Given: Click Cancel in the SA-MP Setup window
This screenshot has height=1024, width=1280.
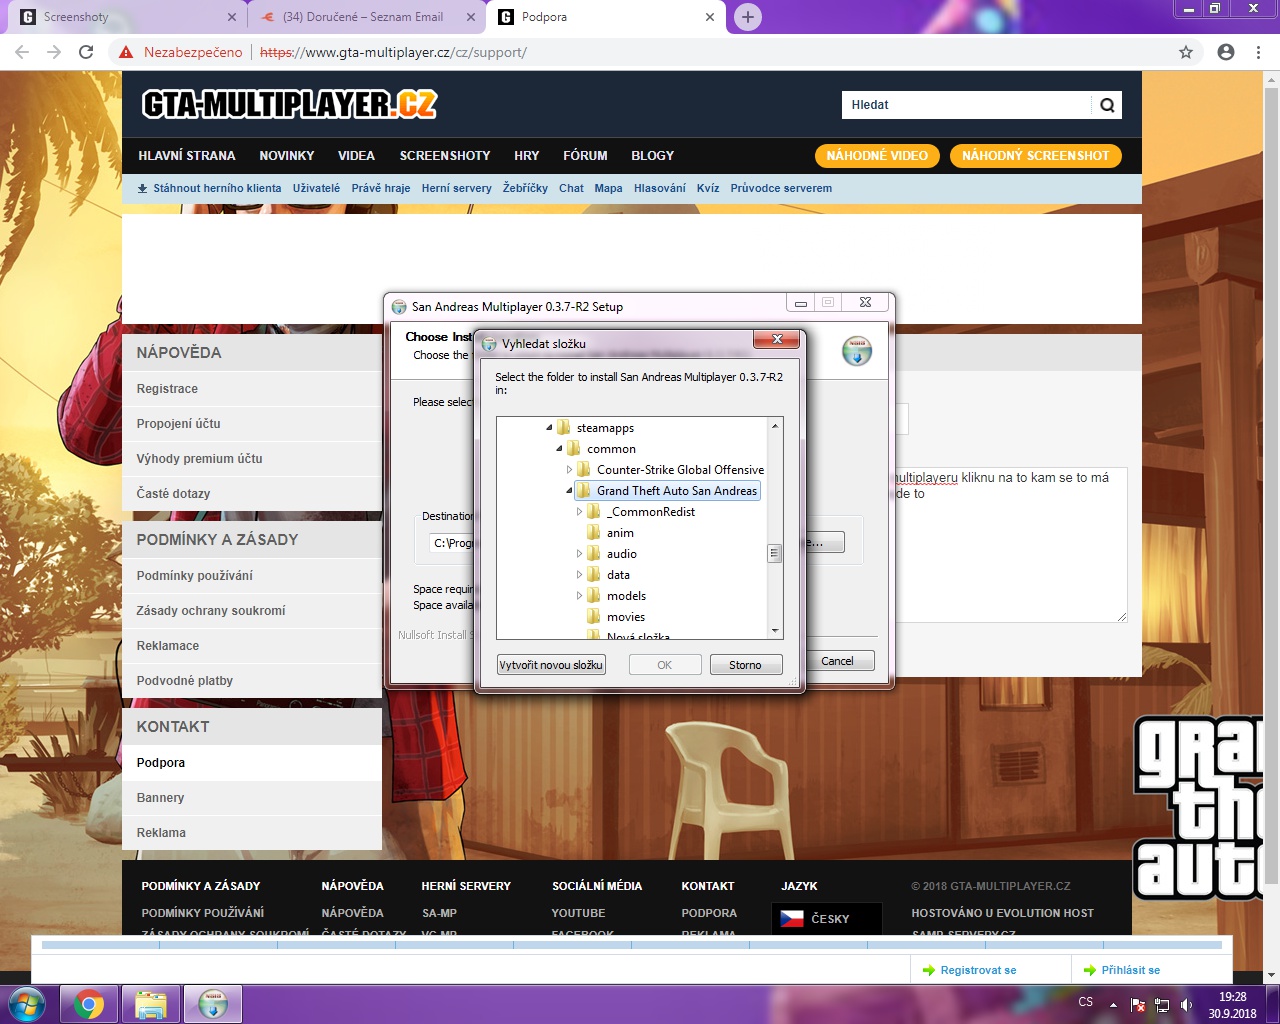Looking at the screenshot, I should 837,661.
